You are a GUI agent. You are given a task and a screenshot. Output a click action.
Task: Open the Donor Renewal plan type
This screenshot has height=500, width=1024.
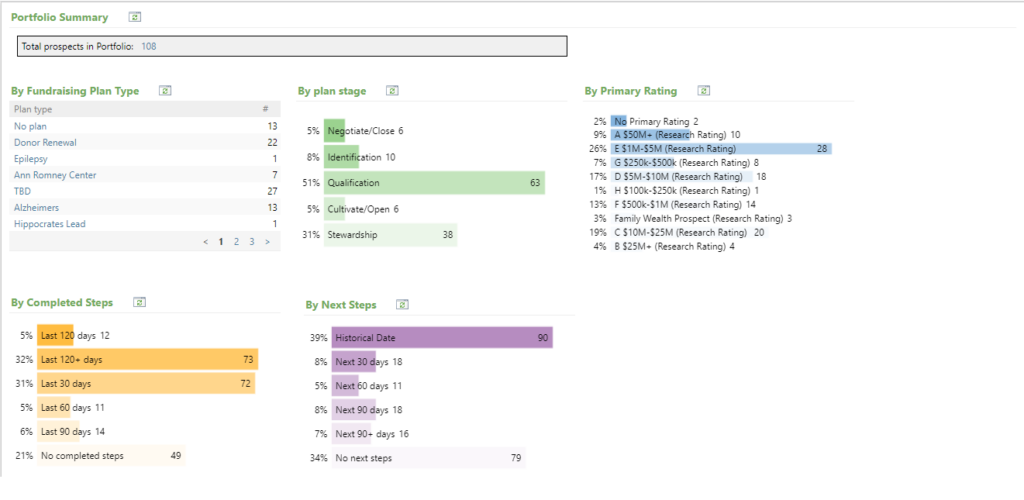click(x=45, y=143)
